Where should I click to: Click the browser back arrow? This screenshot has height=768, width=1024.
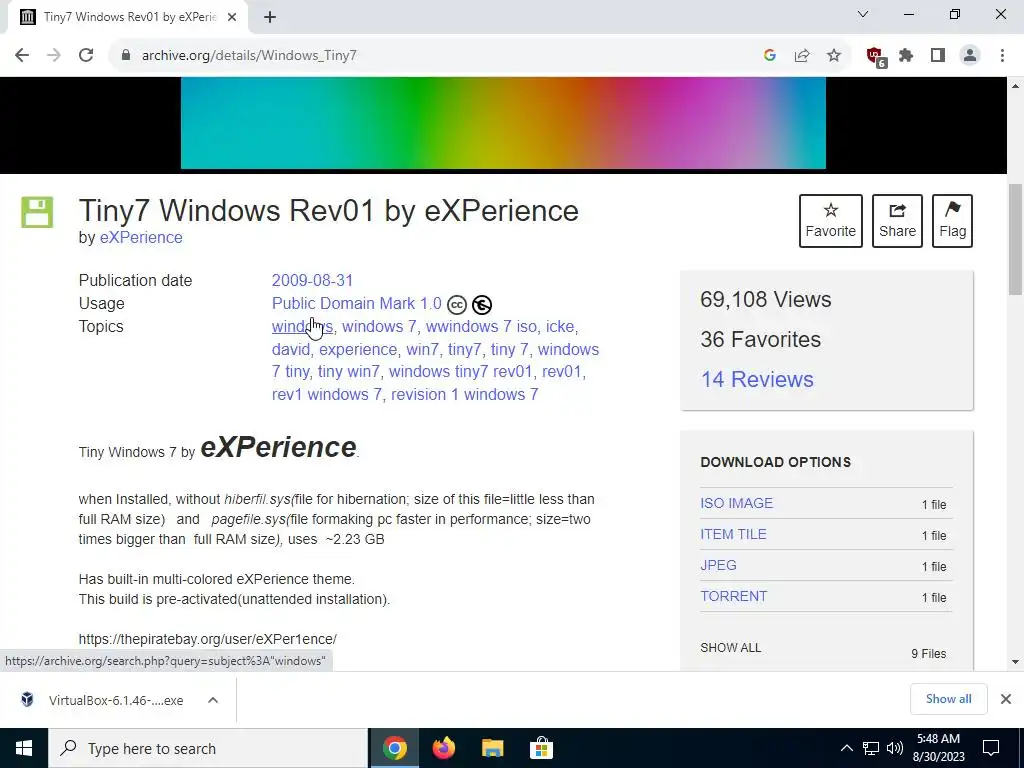[x=22, y=56]
